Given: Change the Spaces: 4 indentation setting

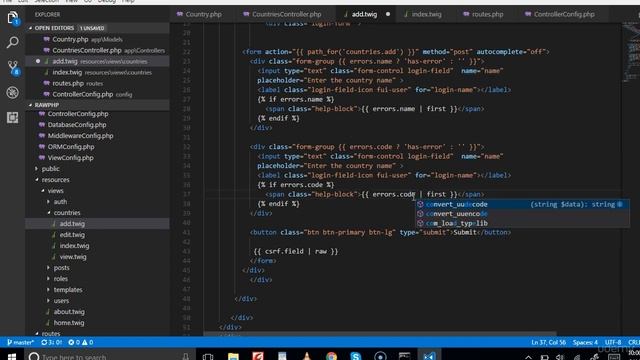Looking at the screenshot, I should (x=585, y=342).
